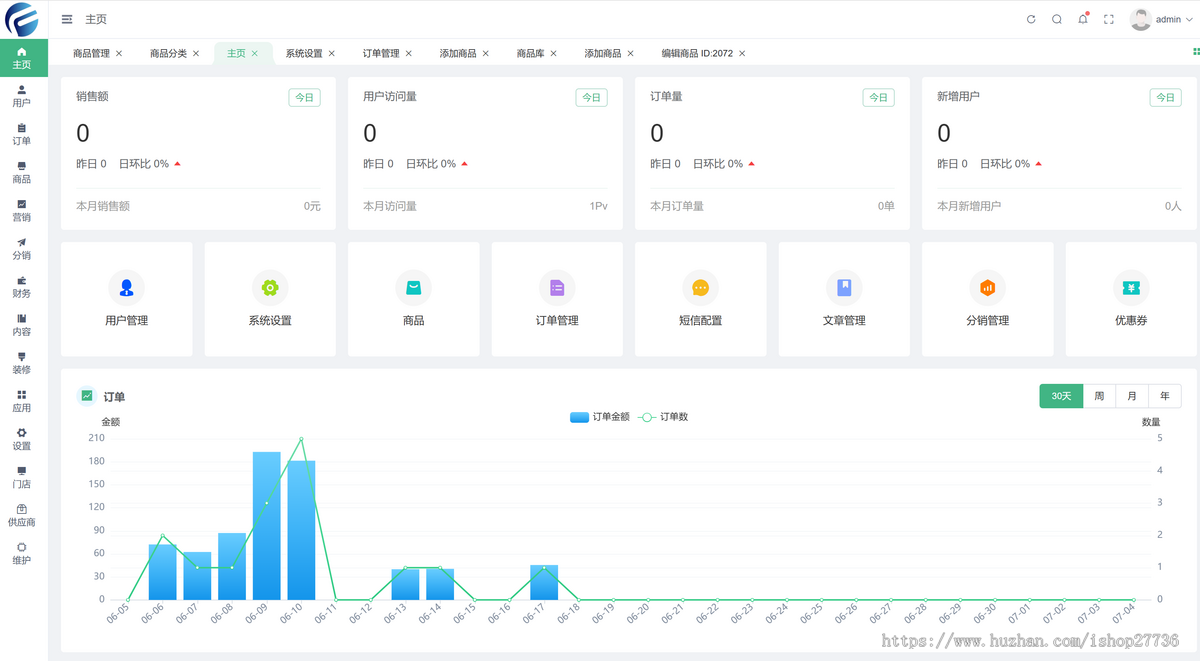
Task: Open the 设置 sidebar menu
Action: pyautogui.click(x=22, y=439)
